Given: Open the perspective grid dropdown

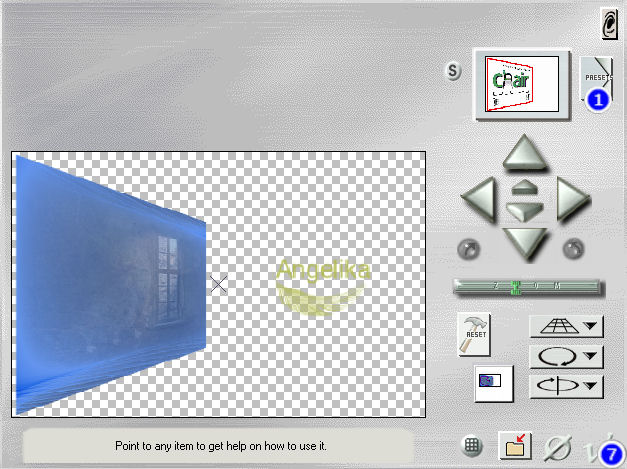Looking at the screenshot, I should [565, 326].
